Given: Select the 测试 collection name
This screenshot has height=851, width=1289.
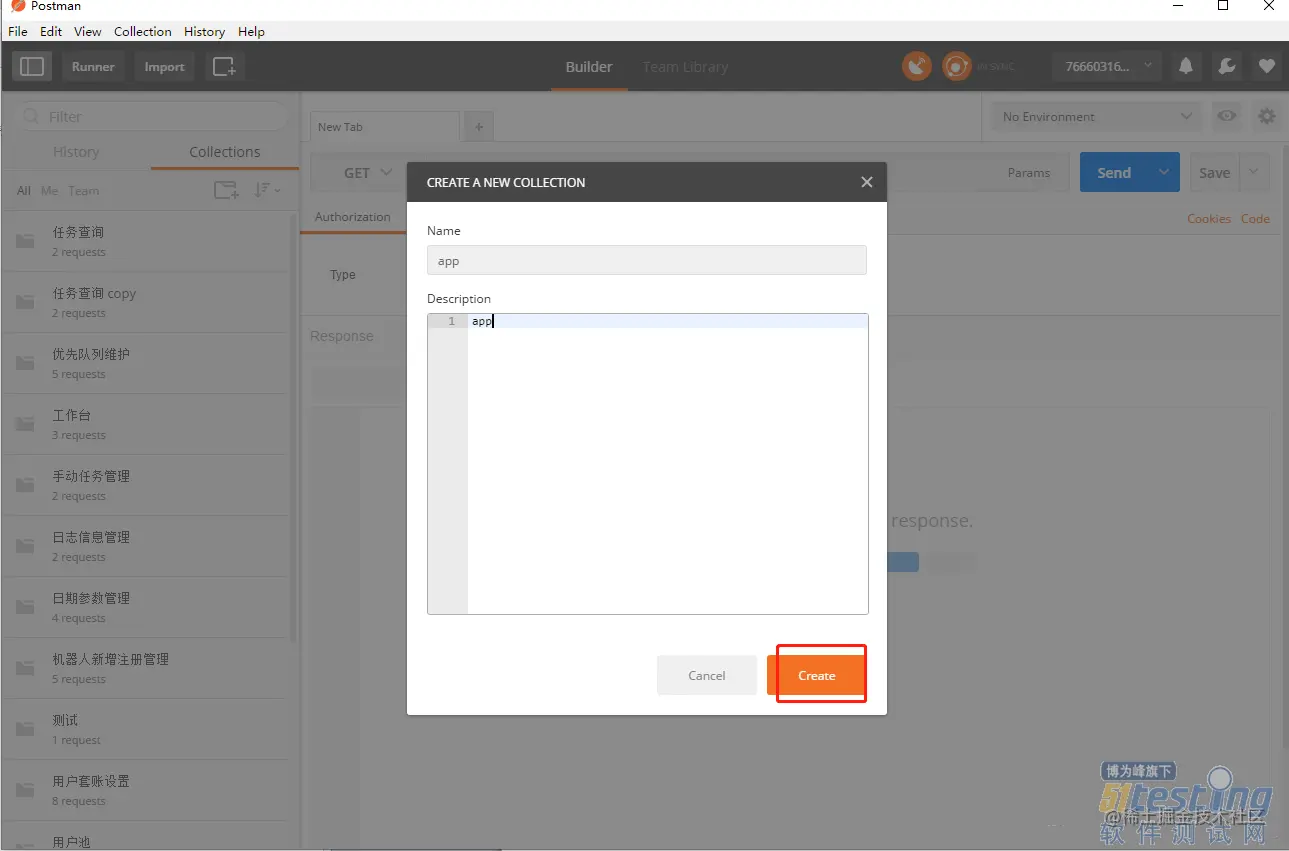Looking at the screenshot, I should [65, 720].
